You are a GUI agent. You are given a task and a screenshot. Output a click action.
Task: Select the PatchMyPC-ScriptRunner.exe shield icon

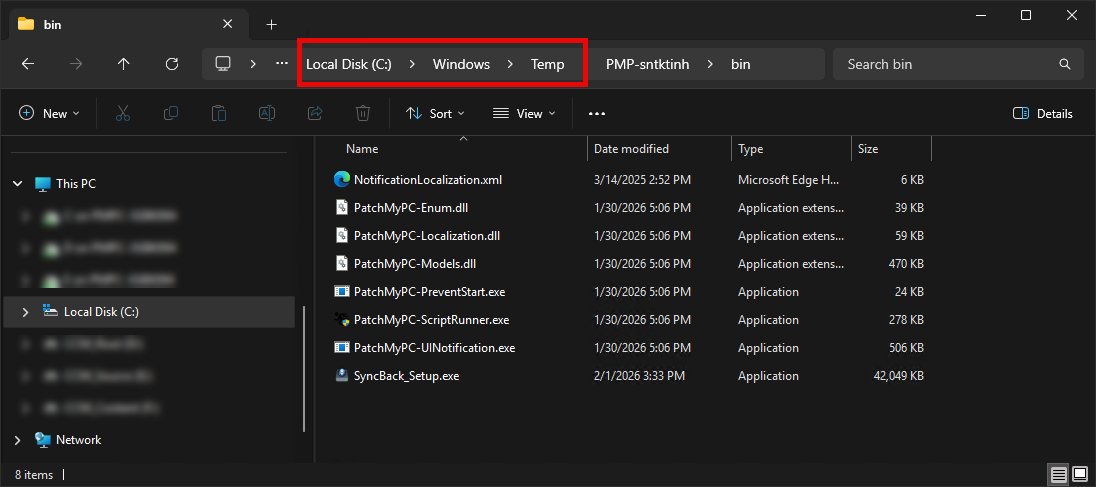[x=342, y=319]
